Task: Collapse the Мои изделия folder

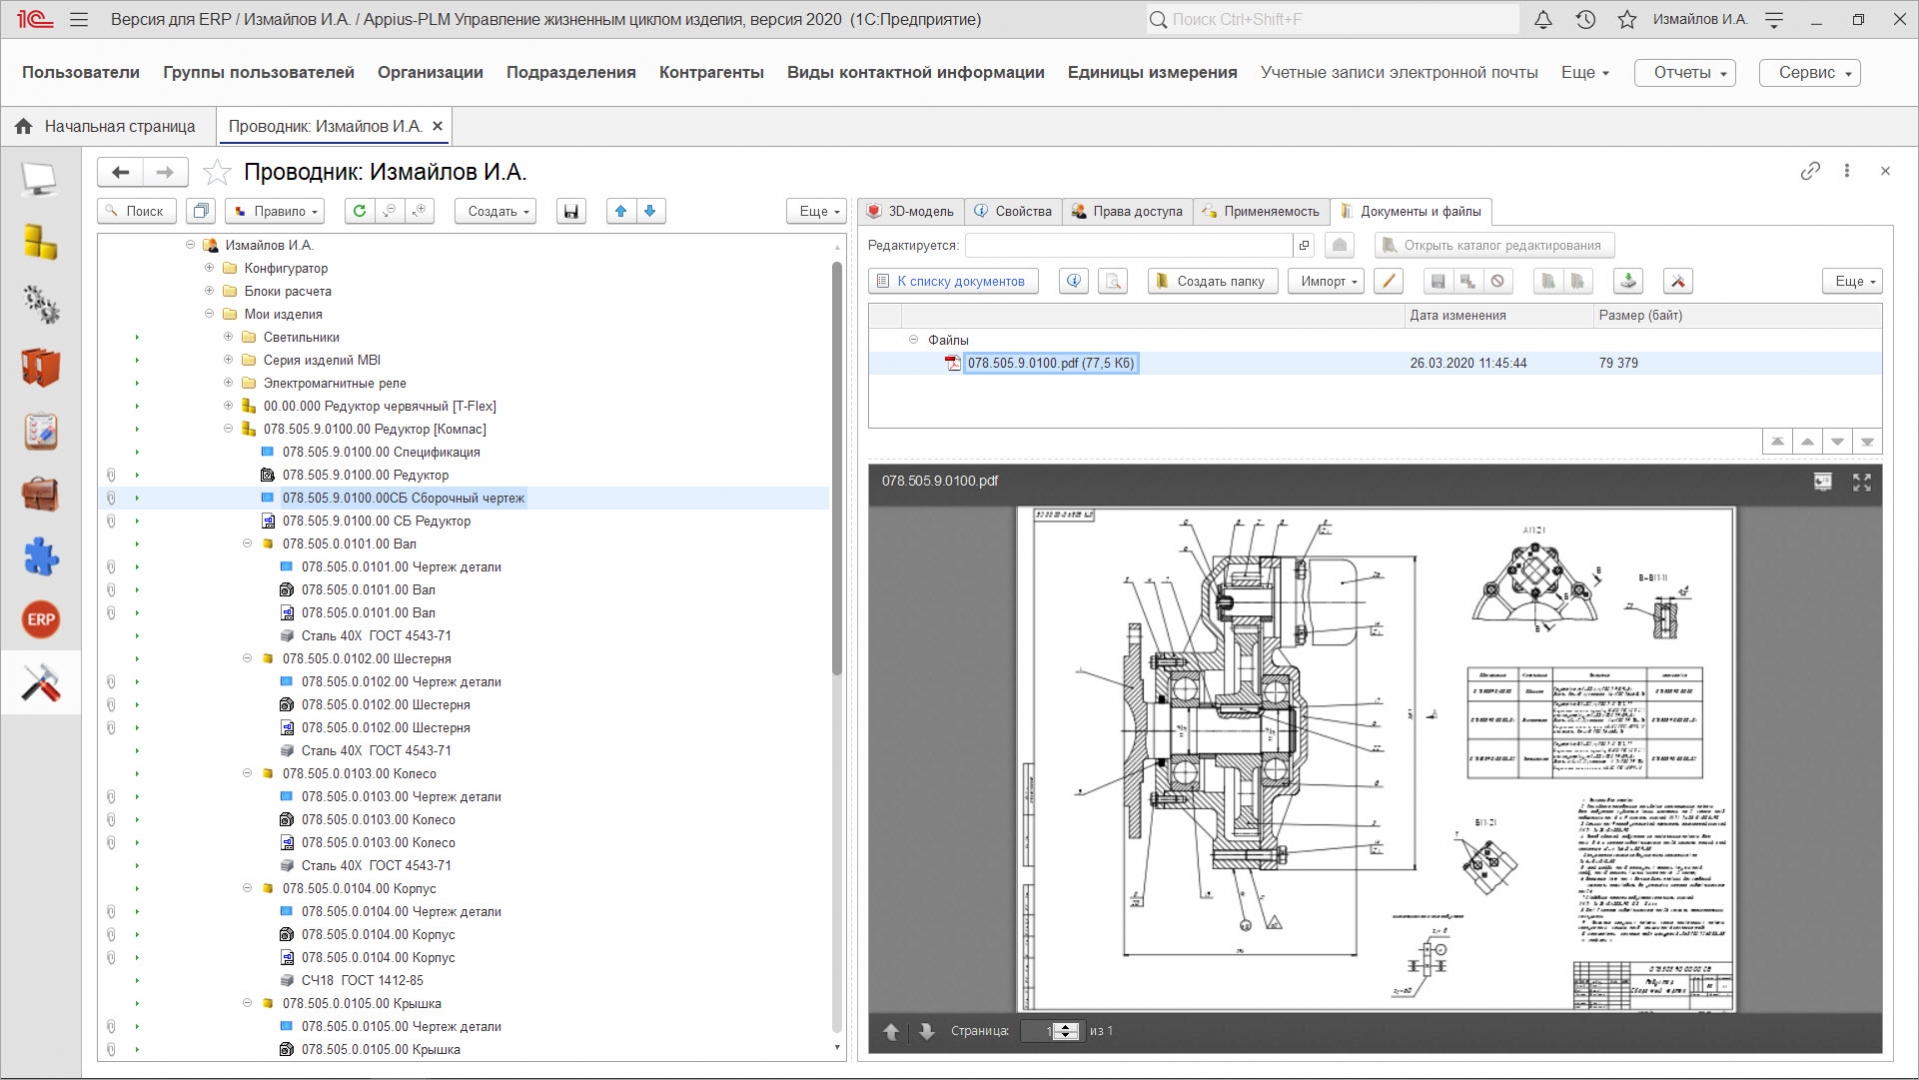Action: coord(209,314)
